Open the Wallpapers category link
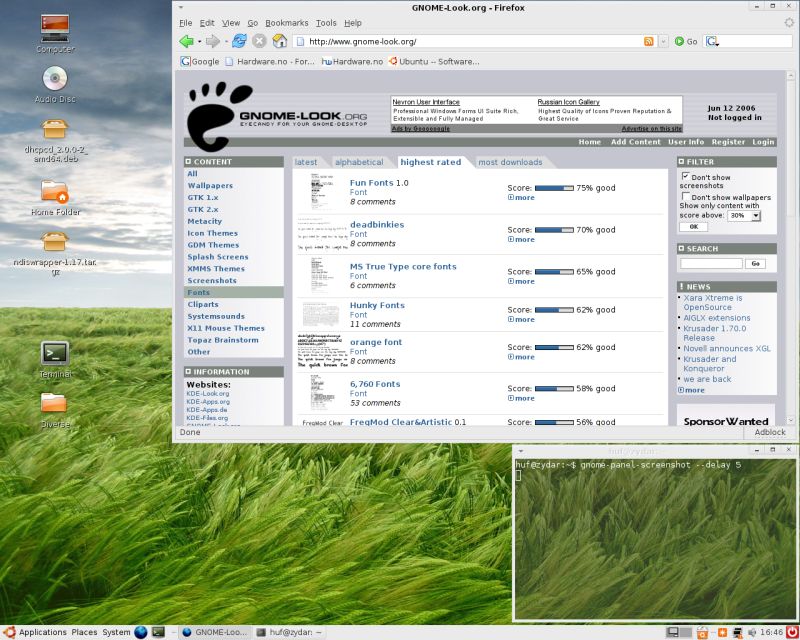Screen dimensions: 800x640 pos(210,186)
